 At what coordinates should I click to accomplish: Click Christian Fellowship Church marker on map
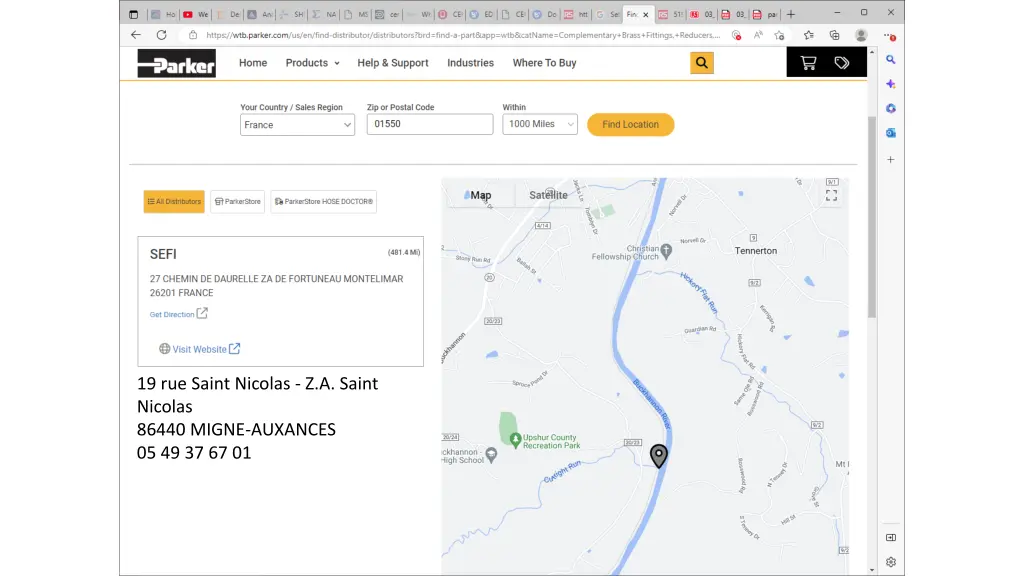pyautogui.click(x=666, y=250)
